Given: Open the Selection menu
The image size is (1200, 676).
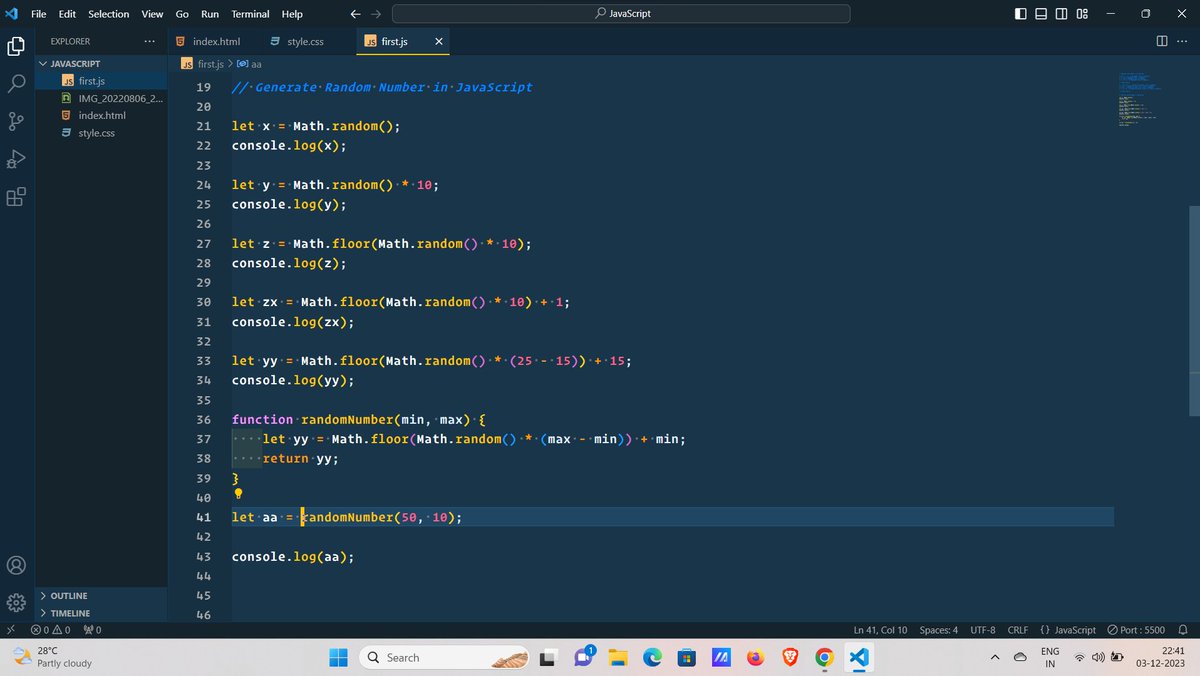Looking at the screenshot, I should [x=109, y=14].
